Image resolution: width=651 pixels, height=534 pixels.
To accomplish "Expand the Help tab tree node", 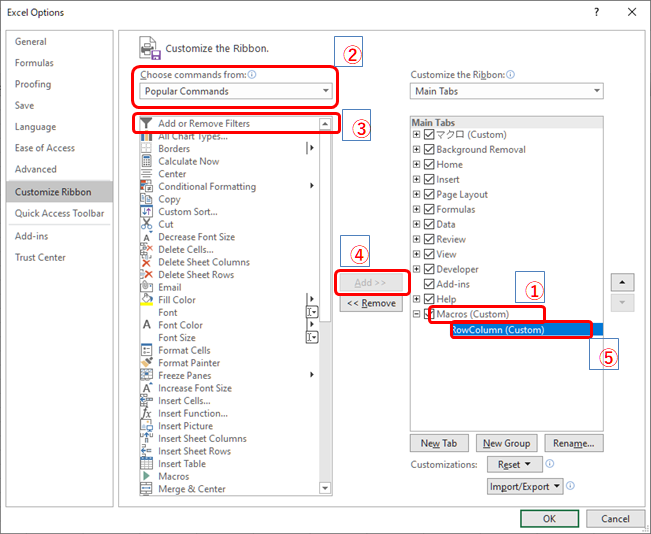I will tap(416, 299).
